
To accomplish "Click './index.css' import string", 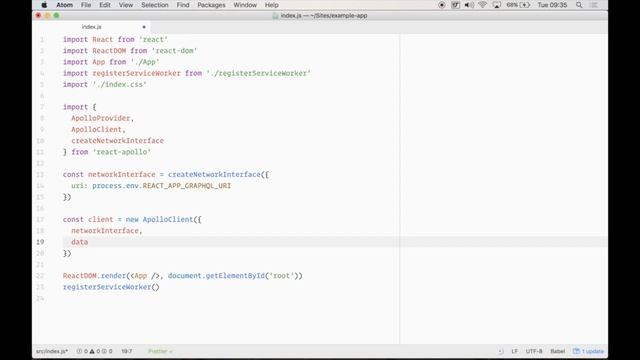I will 120,84.
